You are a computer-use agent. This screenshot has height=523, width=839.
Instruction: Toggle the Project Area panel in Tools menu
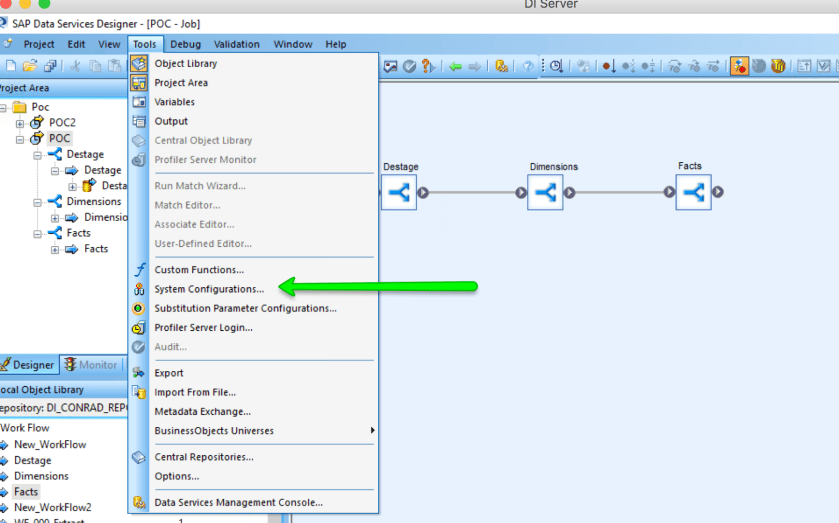181,83
